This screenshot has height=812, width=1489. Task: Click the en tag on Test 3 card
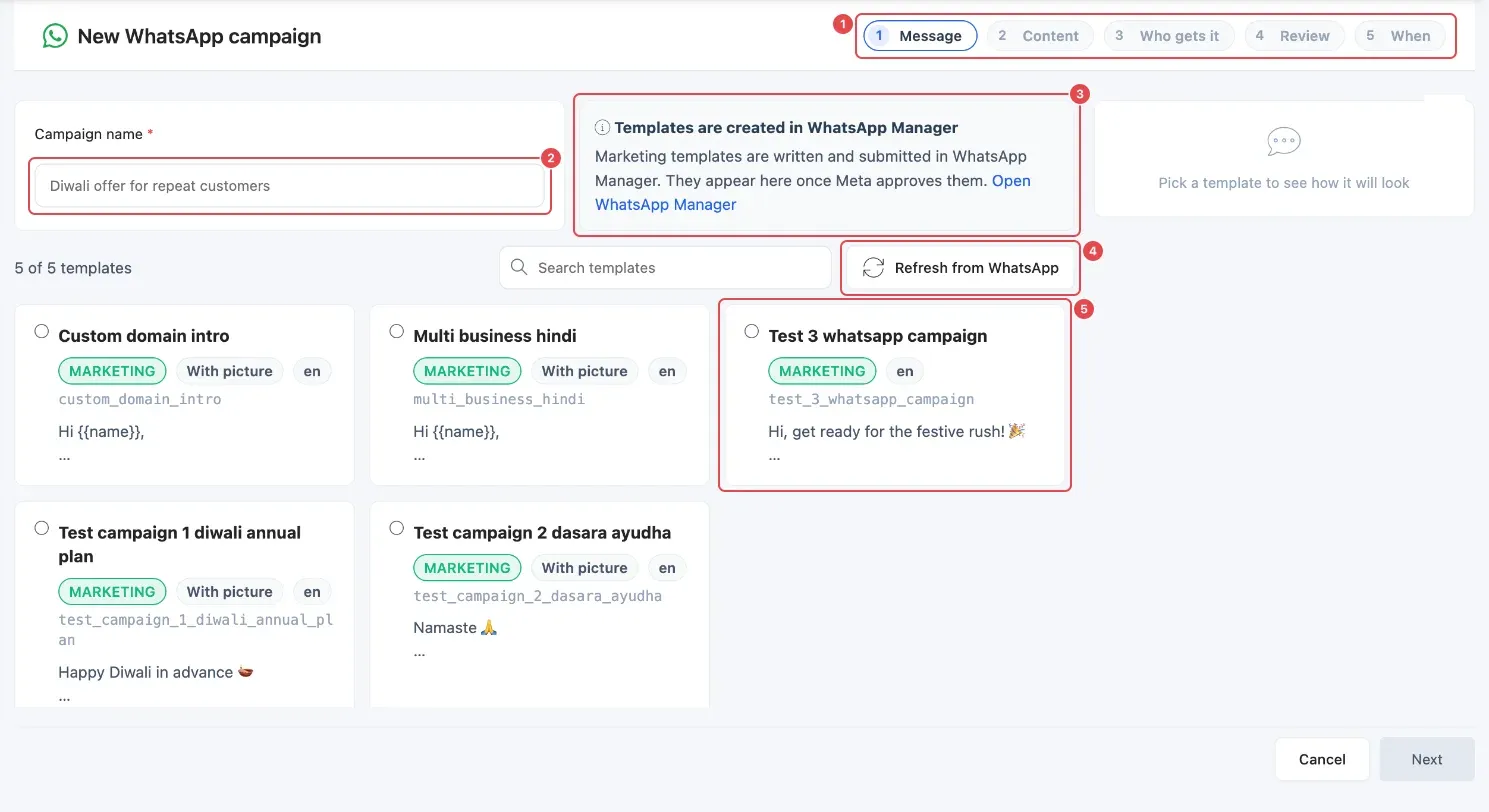pos(905,371)
